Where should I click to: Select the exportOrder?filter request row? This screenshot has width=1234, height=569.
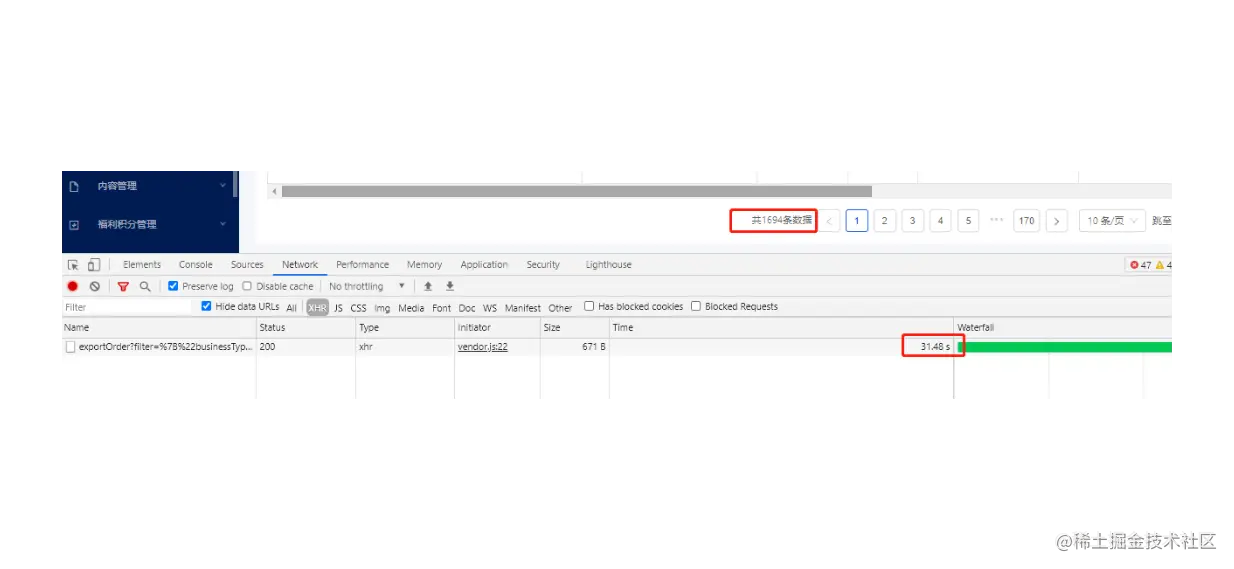point(616,347)
